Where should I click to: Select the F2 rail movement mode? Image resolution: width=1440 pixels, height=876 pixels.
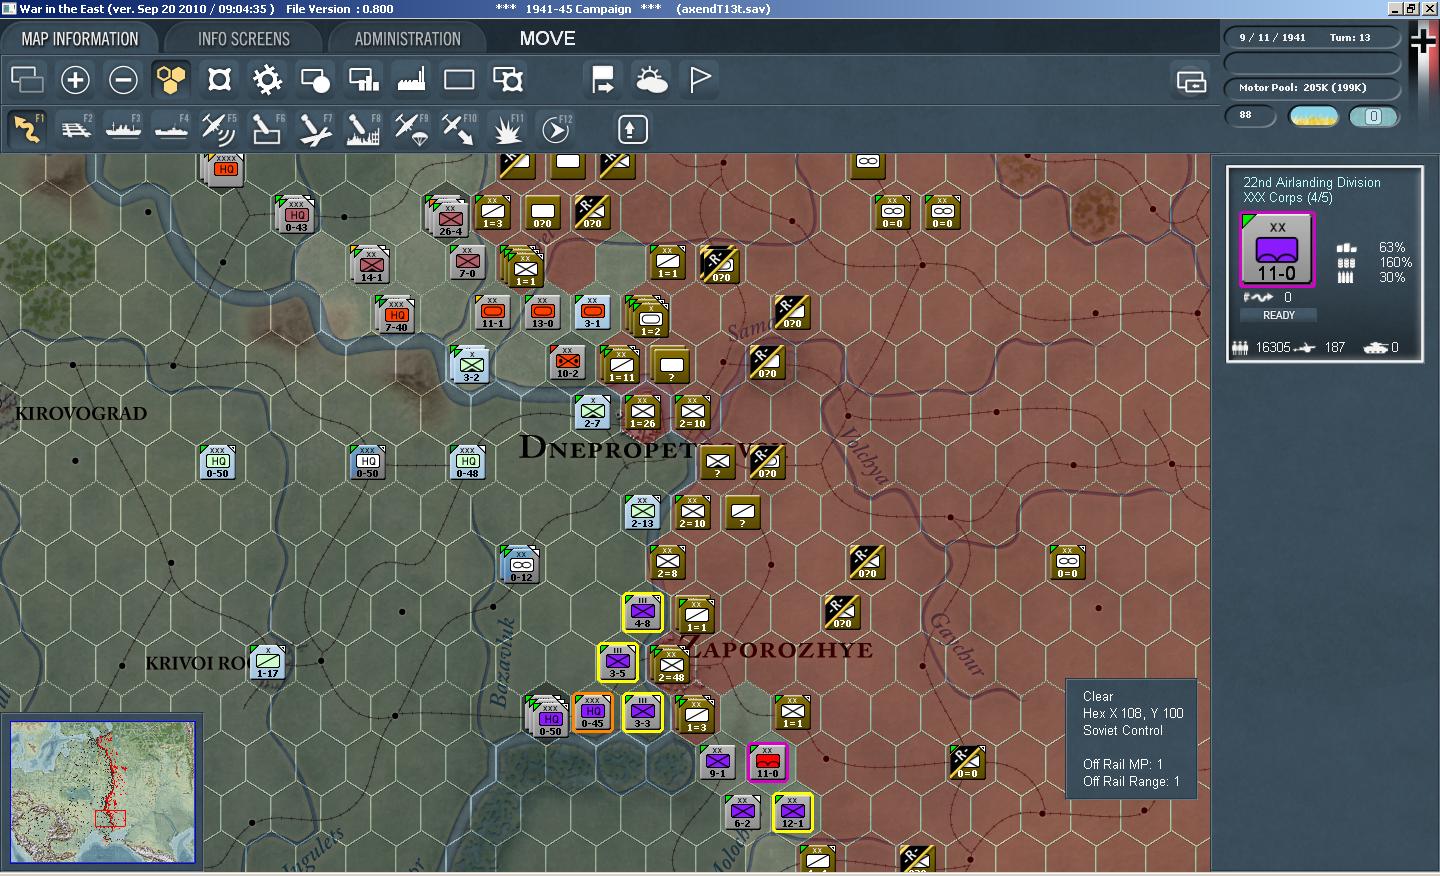pos(75,129)
